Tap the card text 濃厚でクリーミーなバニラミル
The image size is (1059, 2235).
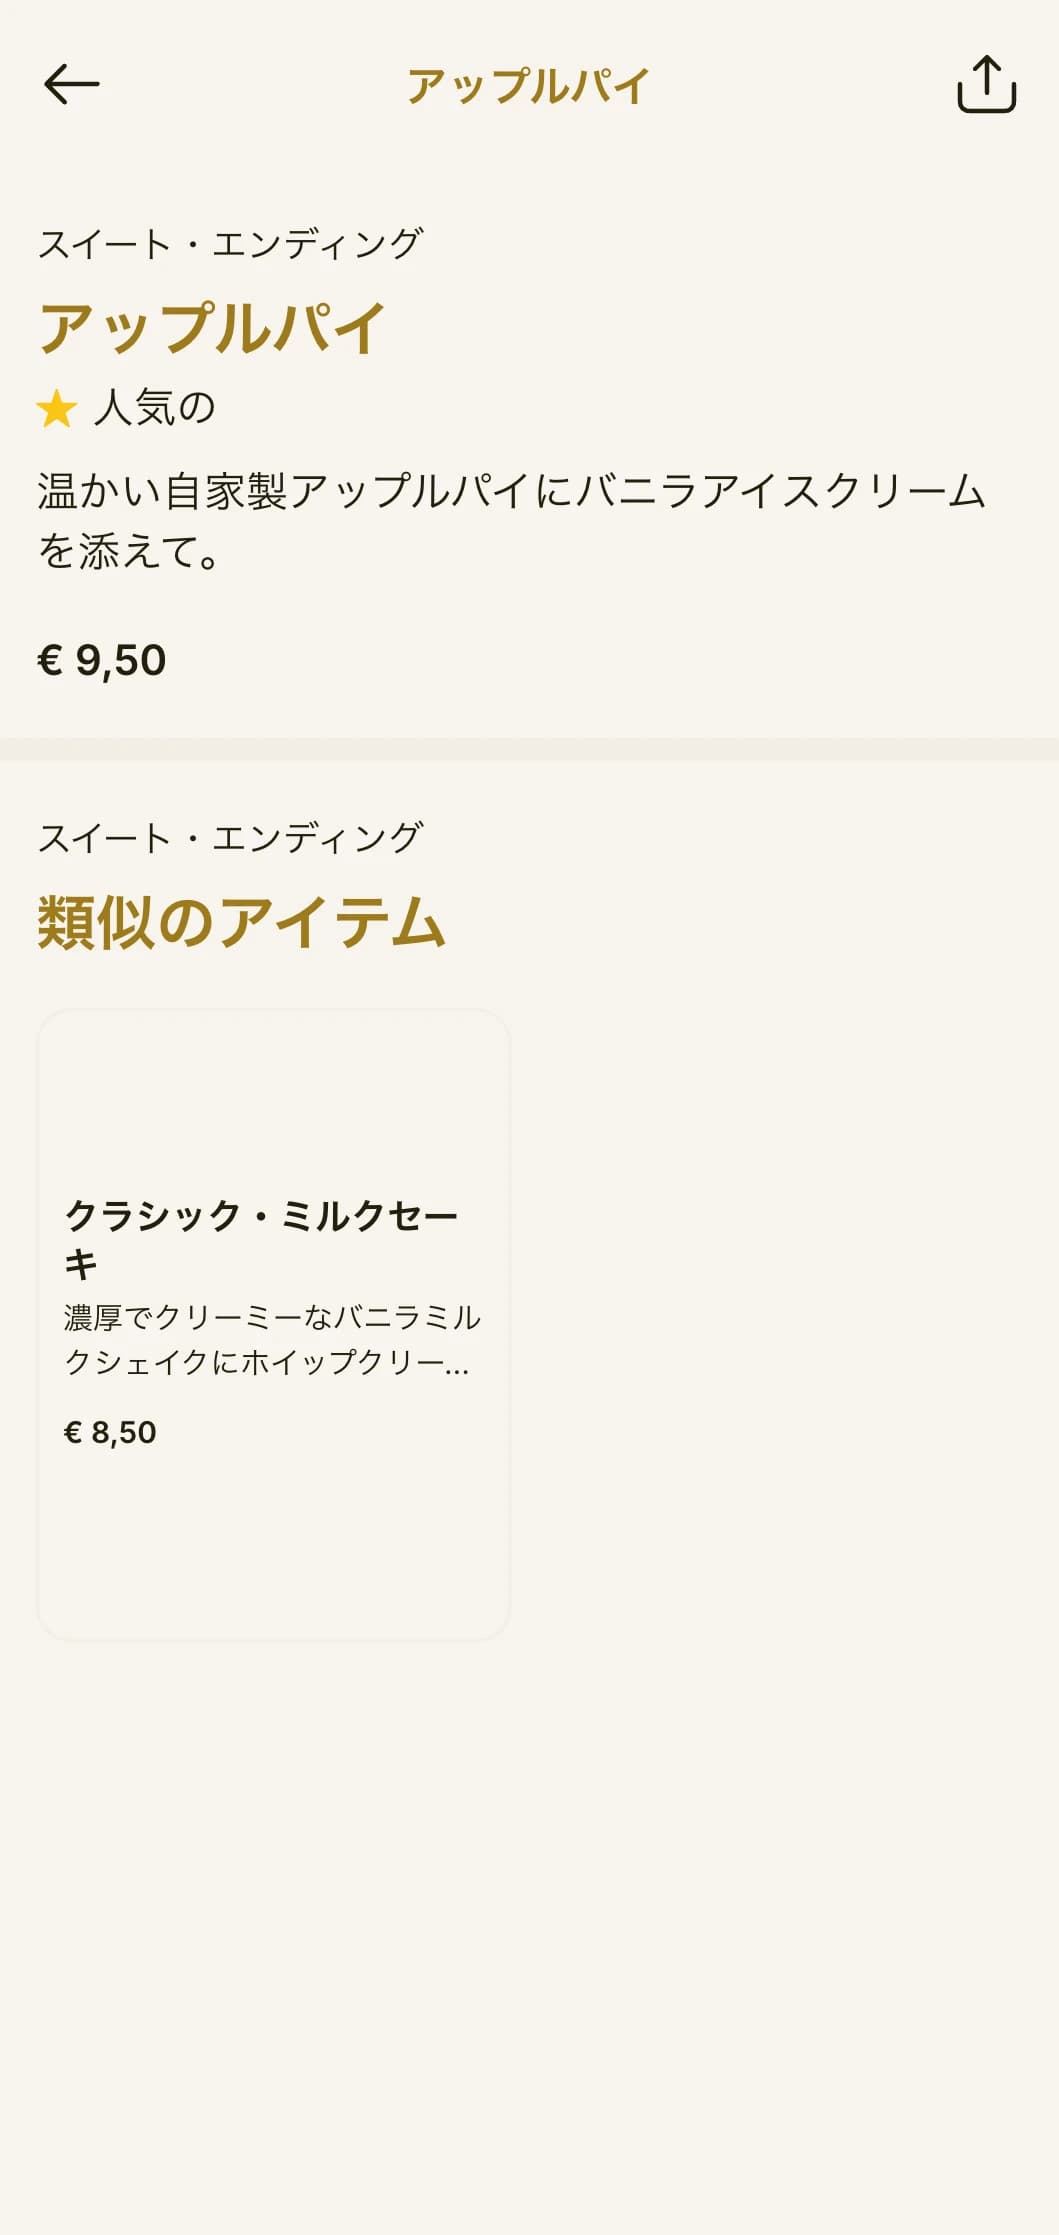273,1318
